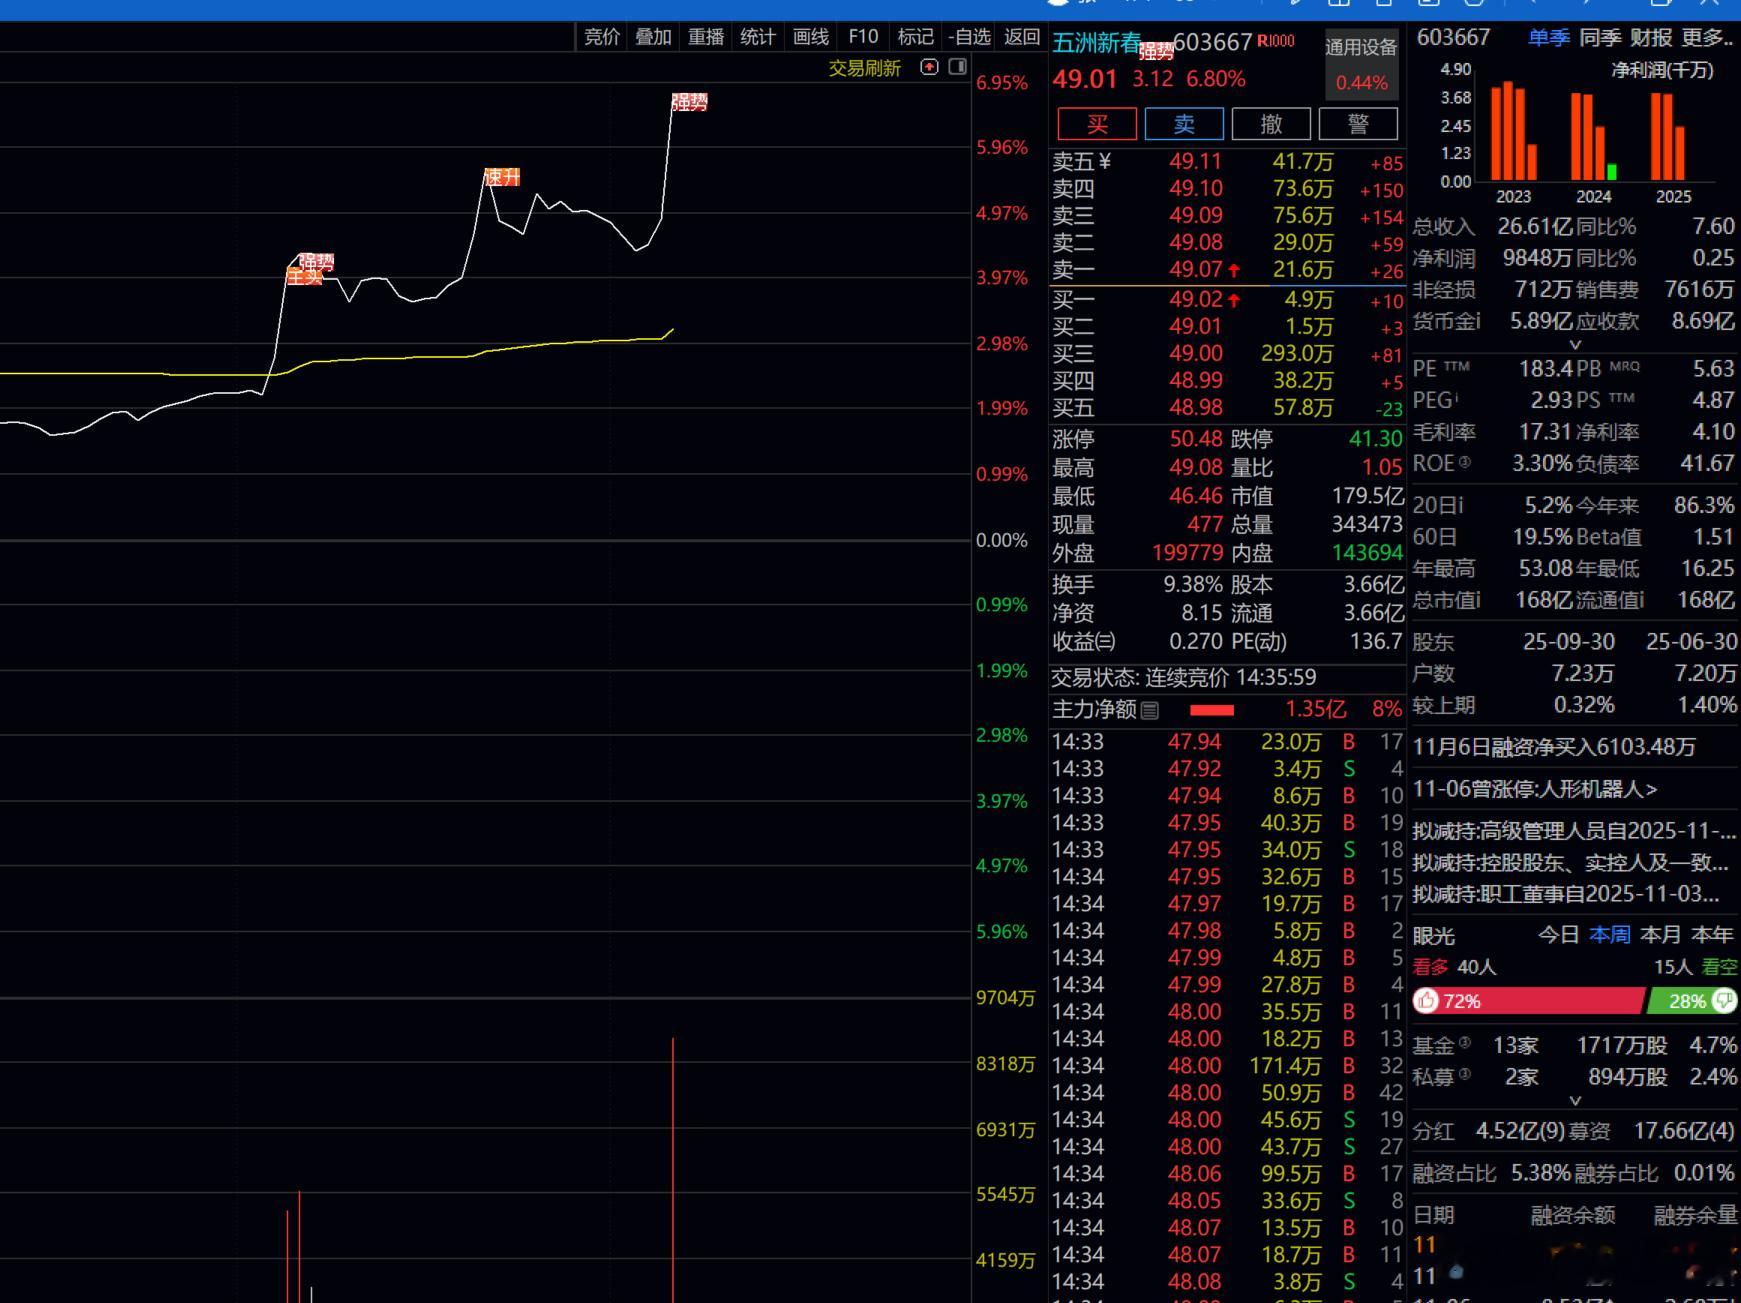The image size is (1741, 1303).
Task: Click the green 28% bearish sentiment bar
Action: [x=1692, y=1001]
